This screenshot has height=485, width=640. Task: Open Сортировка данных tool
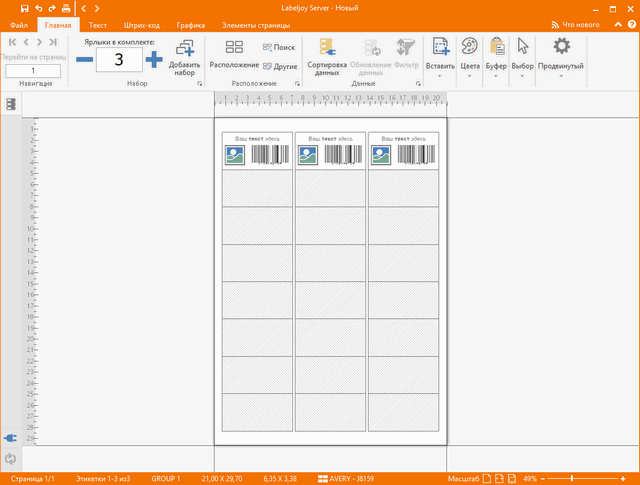pyautogui.click(x=327, y=47)
